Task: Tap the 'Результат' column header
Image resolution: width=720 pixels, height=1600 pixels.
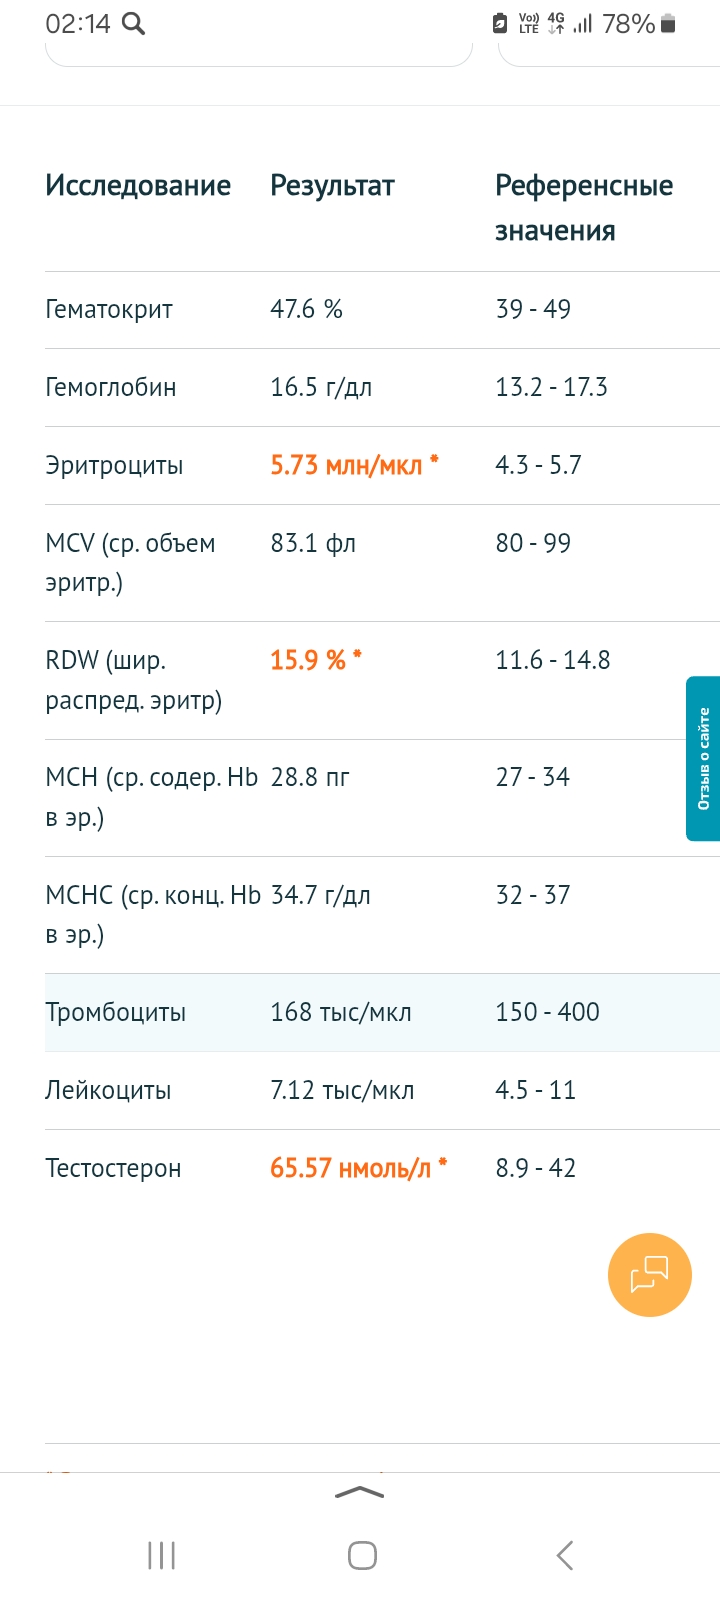Action: click(x=332, y=185)
